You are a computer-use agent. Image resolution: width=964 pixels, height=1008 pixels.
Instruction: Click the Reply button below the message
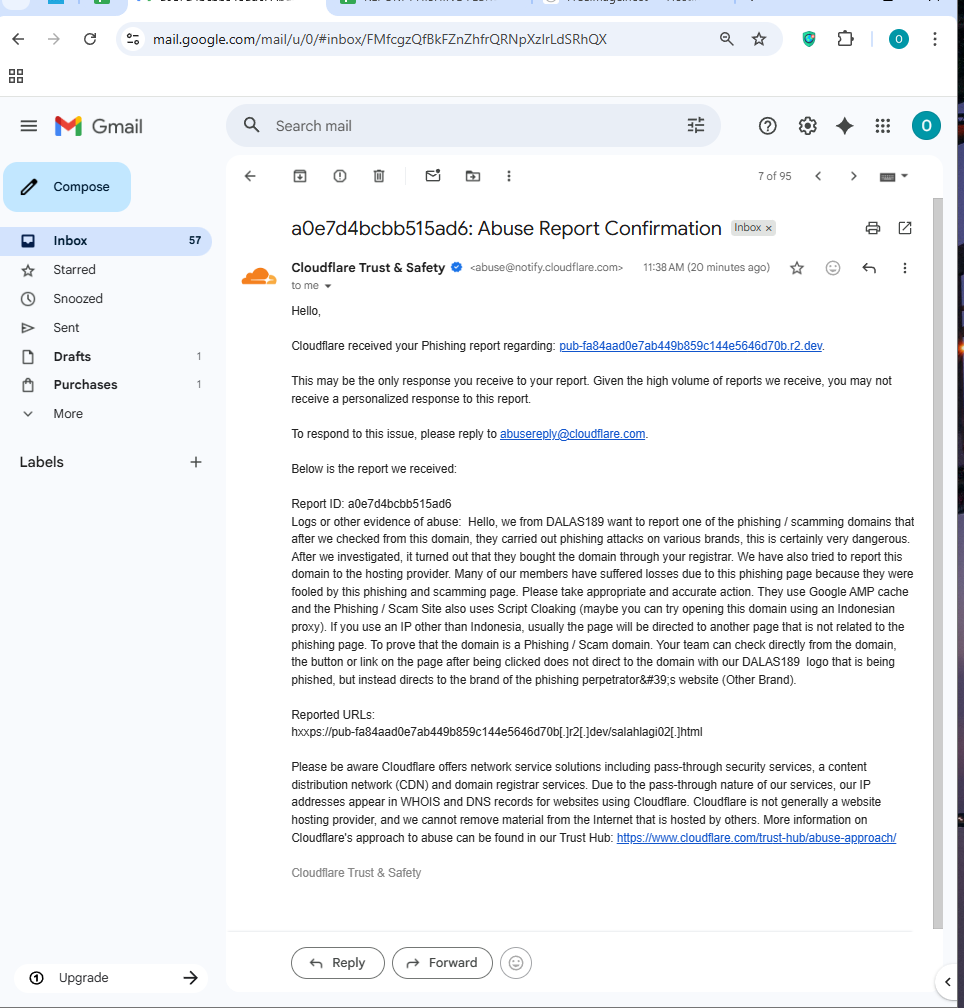338,963
